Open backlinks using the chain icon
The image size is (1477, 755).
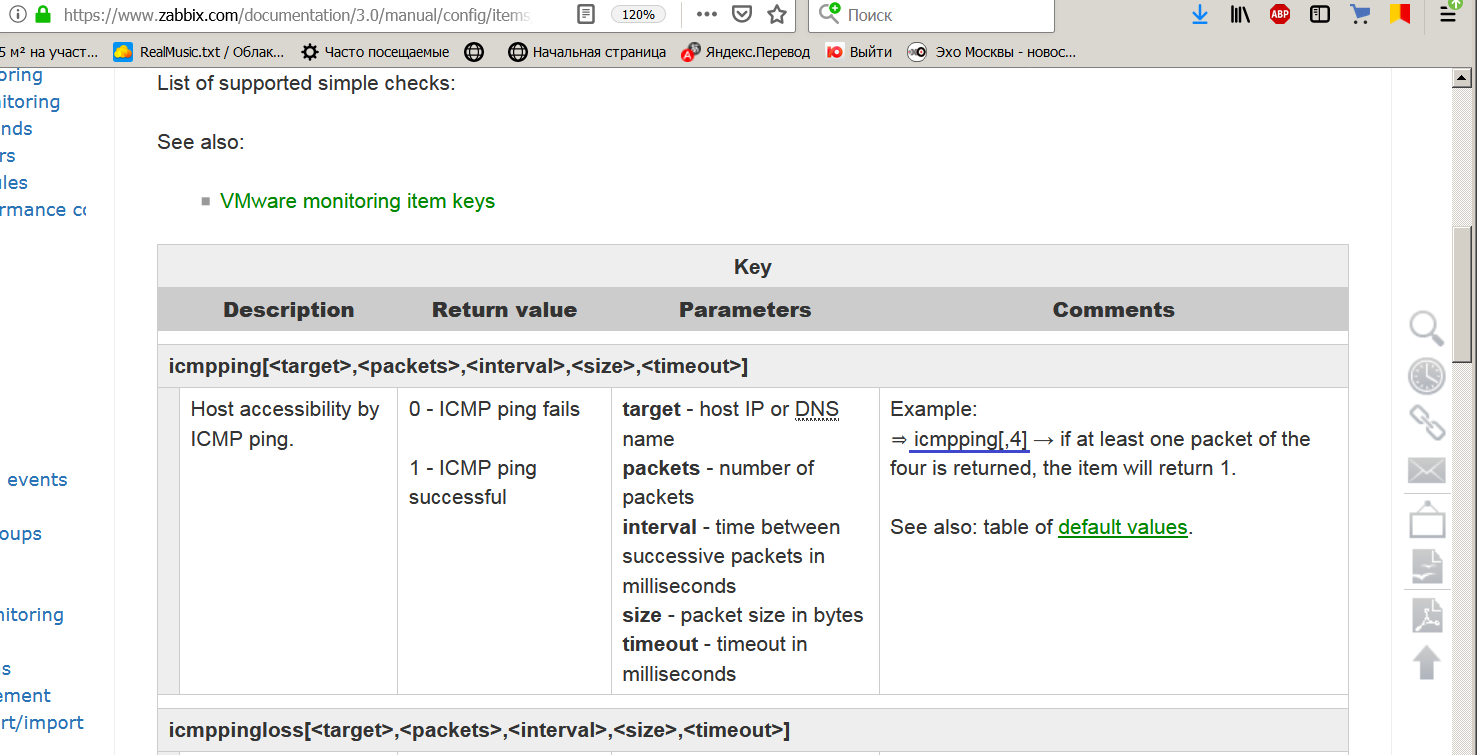click(x=1427, y=423)
